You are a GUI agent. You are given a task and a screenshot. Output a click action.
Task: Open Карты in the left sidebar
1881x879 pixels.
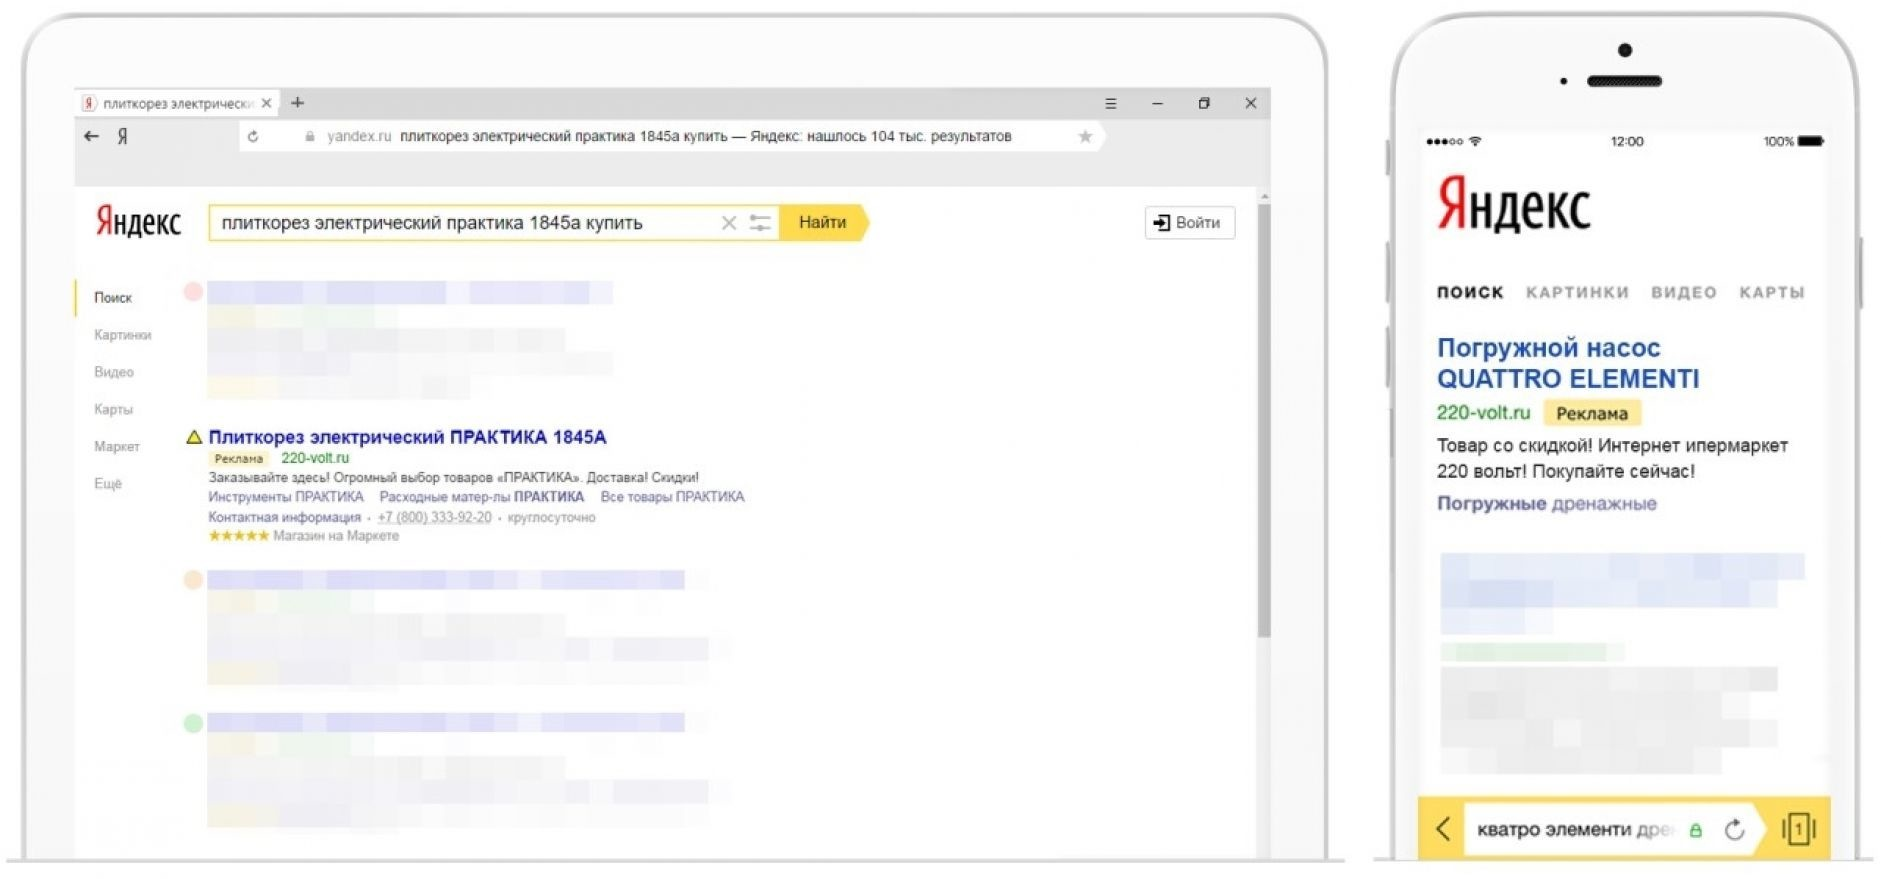[113, 409]
